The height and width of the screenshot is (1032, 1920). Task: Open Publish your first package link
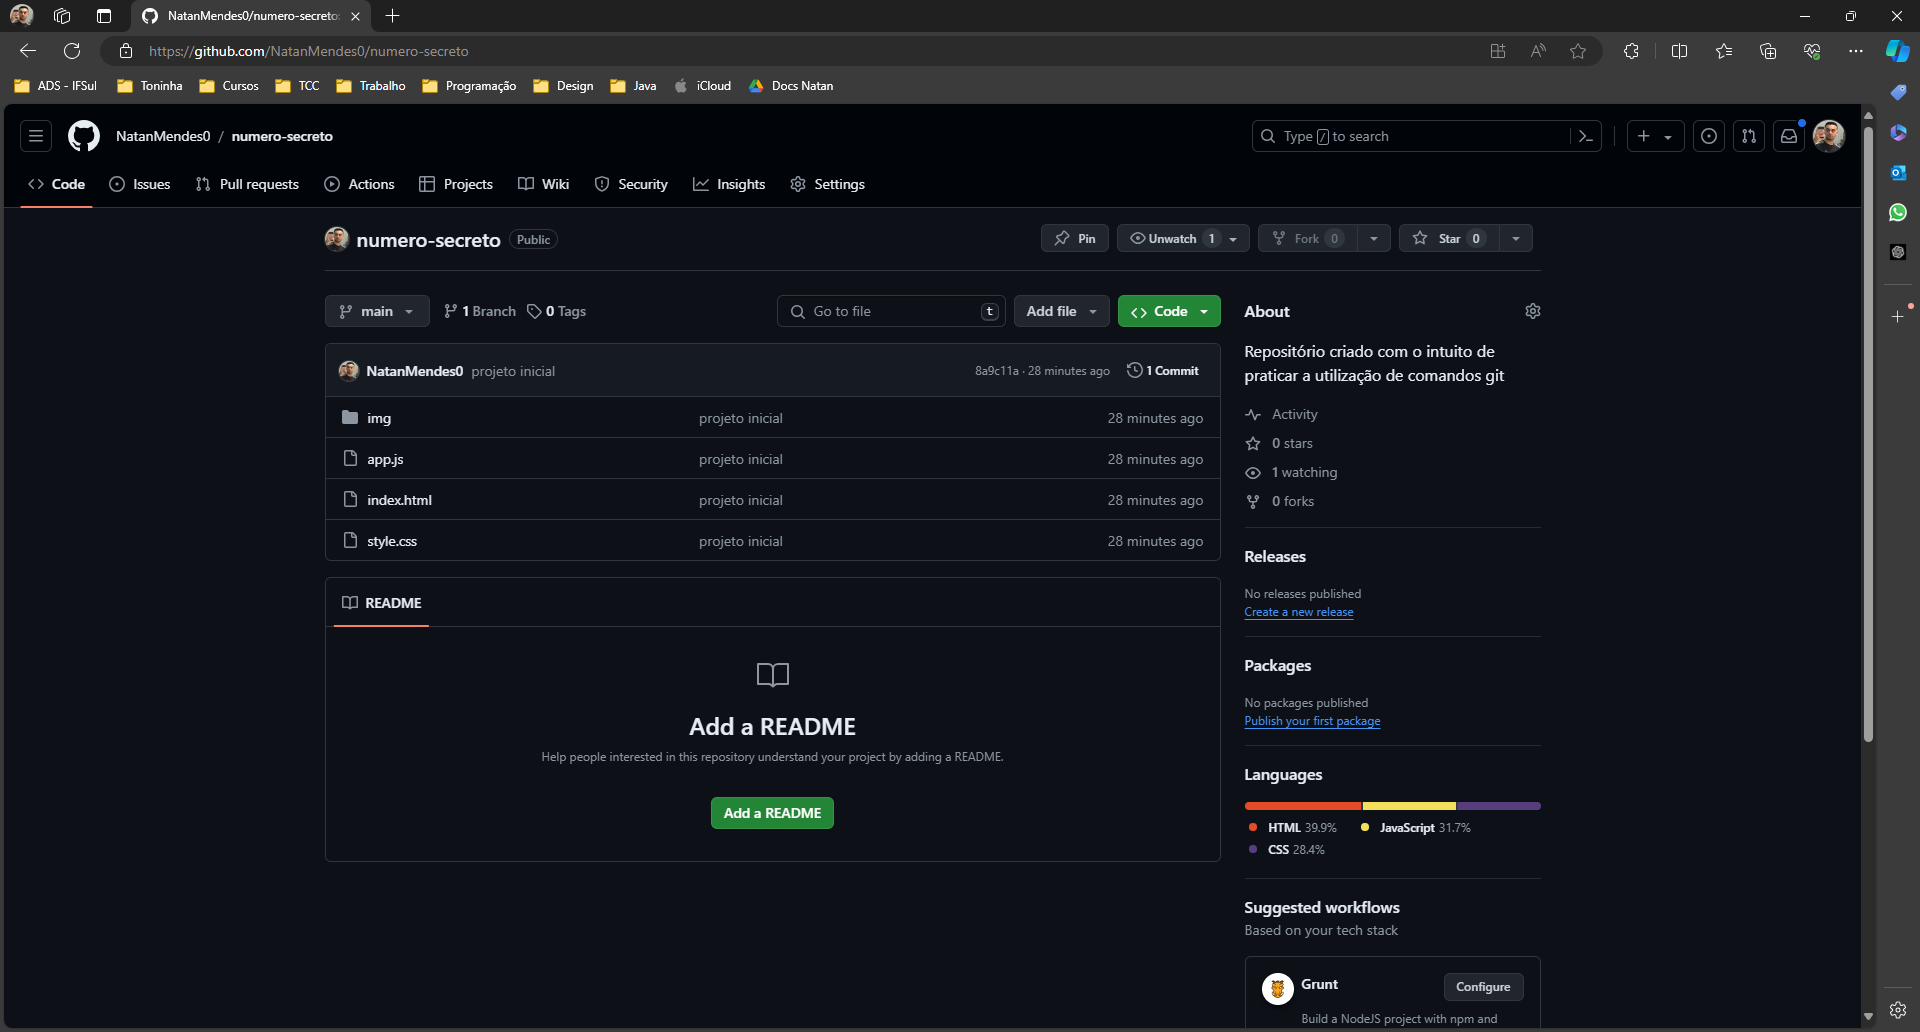pyautogui.click(x=1312, y=721)
